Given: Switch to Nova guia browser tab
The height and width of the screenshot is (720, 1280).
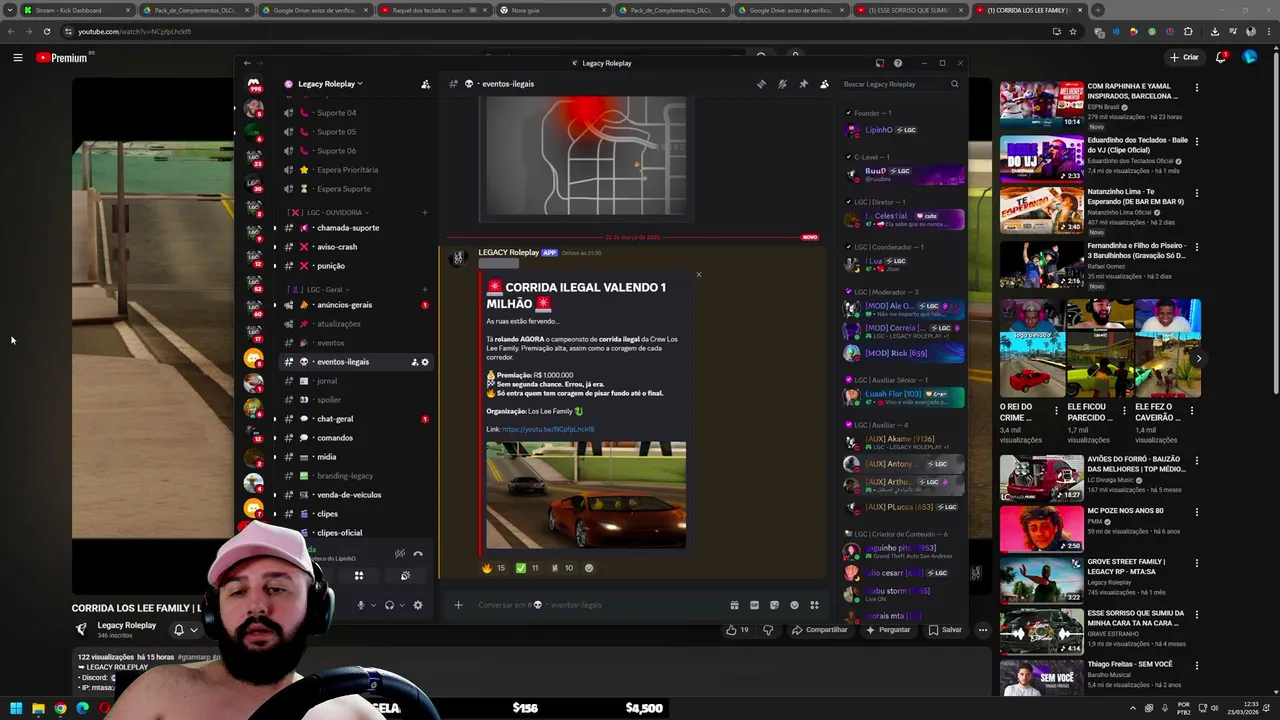Looking at the screenshot, I should [x=553, y=10].
